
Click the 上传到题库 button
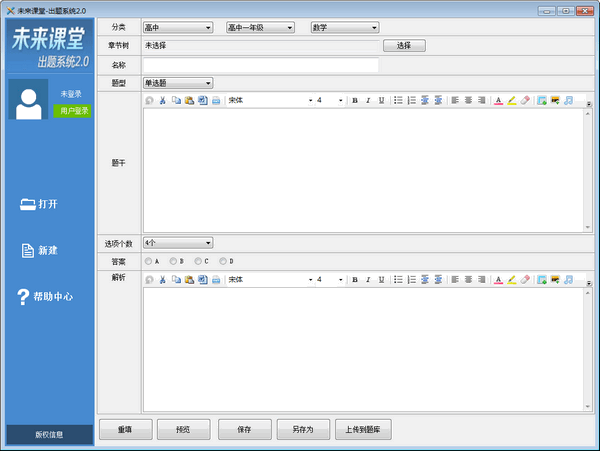click(364, 429)
